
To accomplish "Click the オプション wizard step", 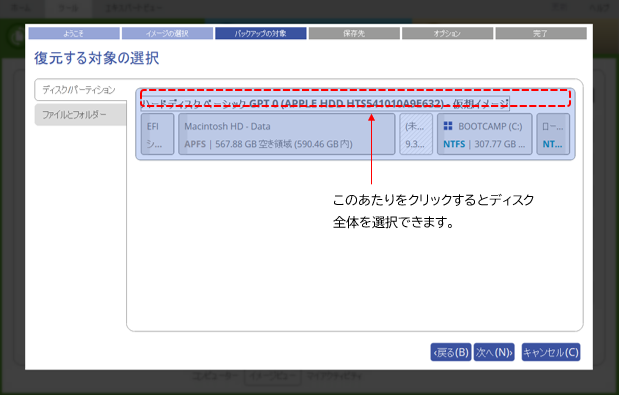I will coord(447,34).
